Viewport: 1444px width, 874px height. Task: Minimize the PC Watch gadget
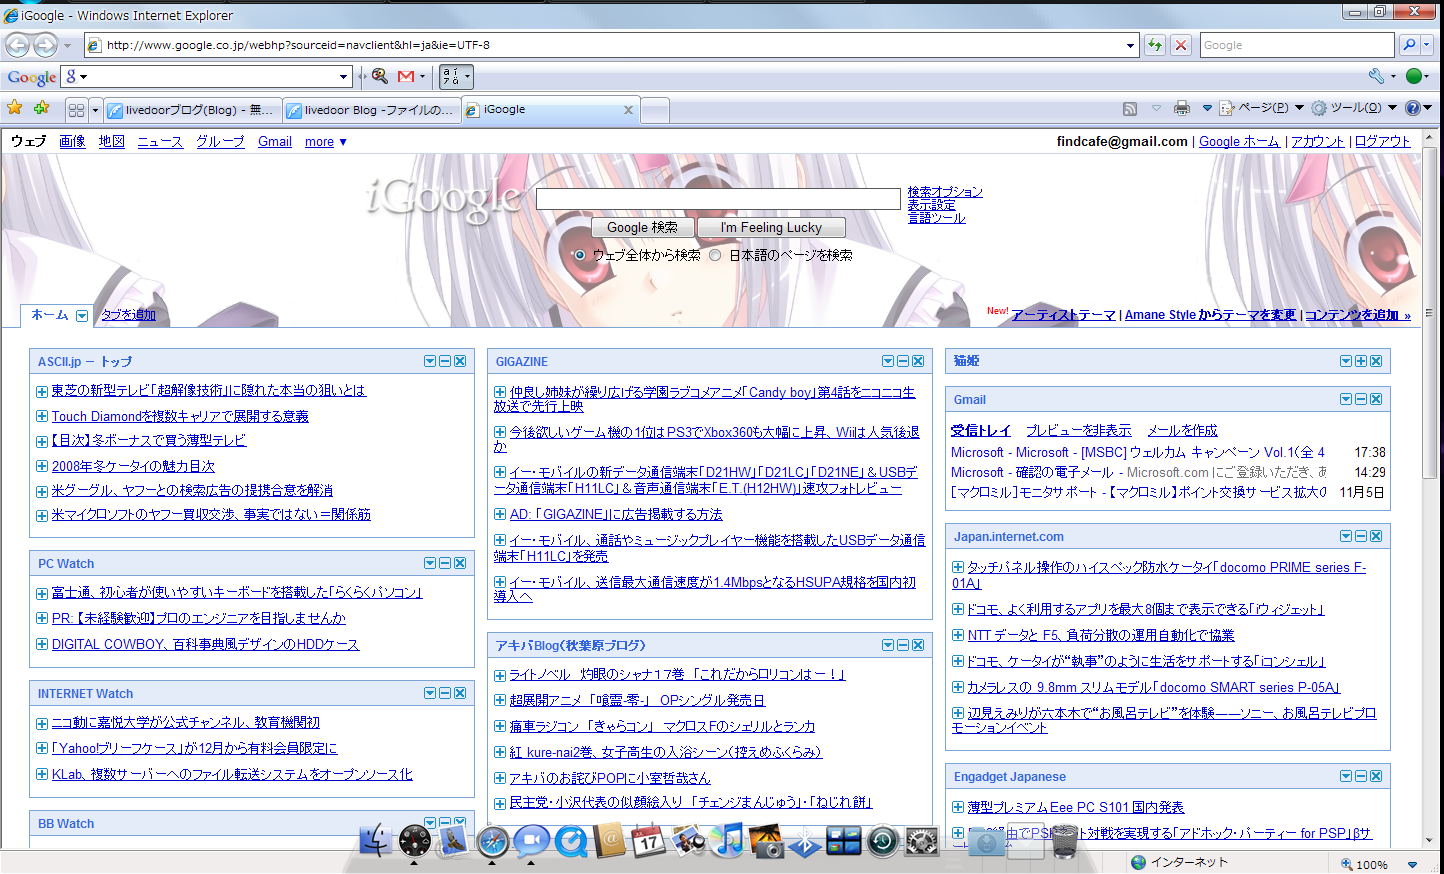click(445, 563)
